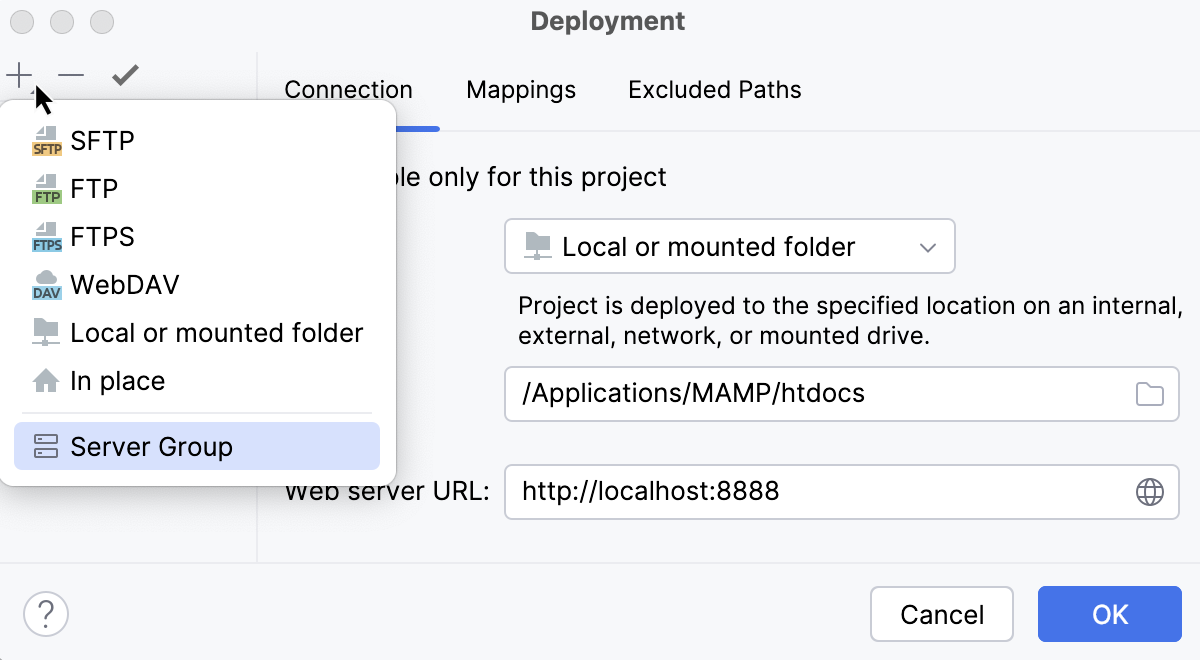Select the Connection tab

click(x=348, y=89)
